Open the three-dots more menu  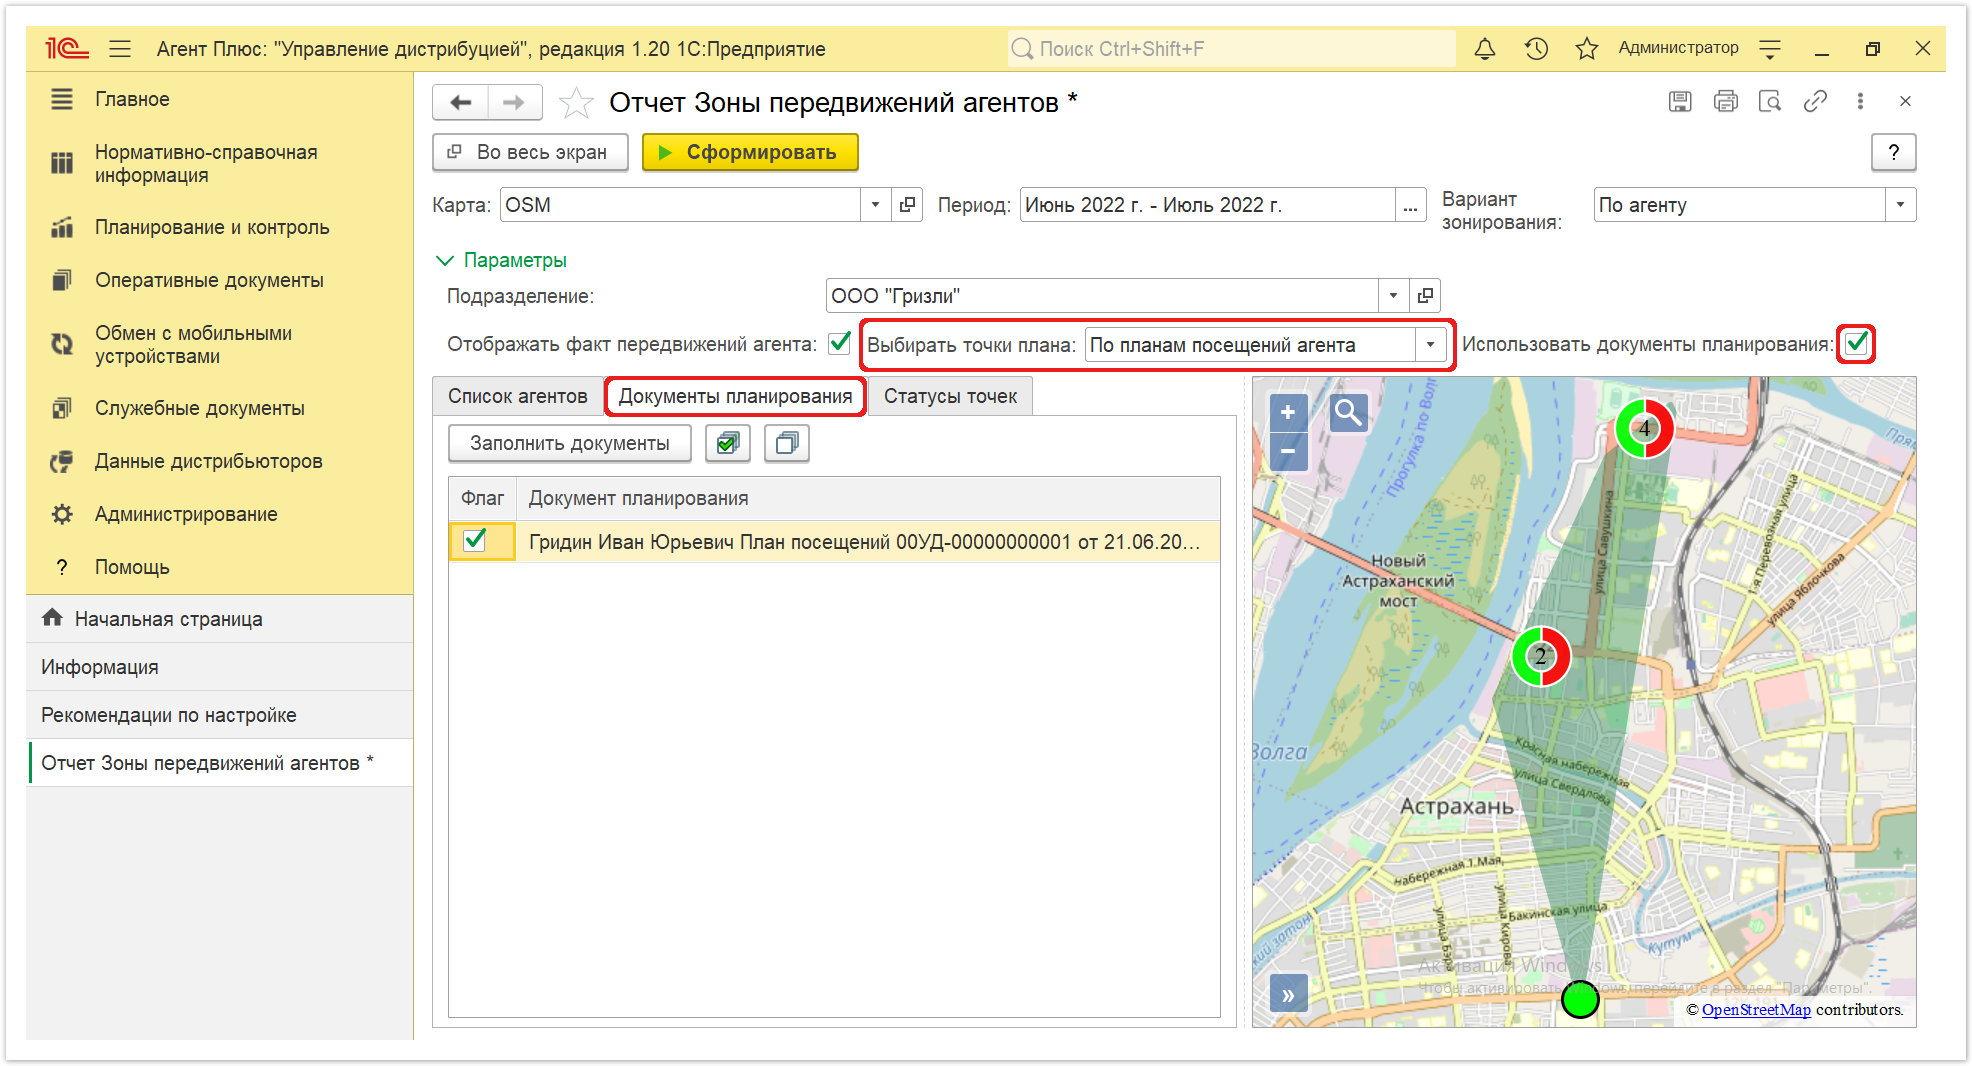(1860, 101)
